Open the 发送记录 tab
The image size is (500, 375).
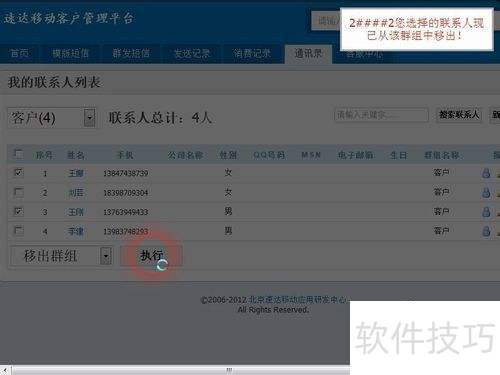tap(192, 53)
